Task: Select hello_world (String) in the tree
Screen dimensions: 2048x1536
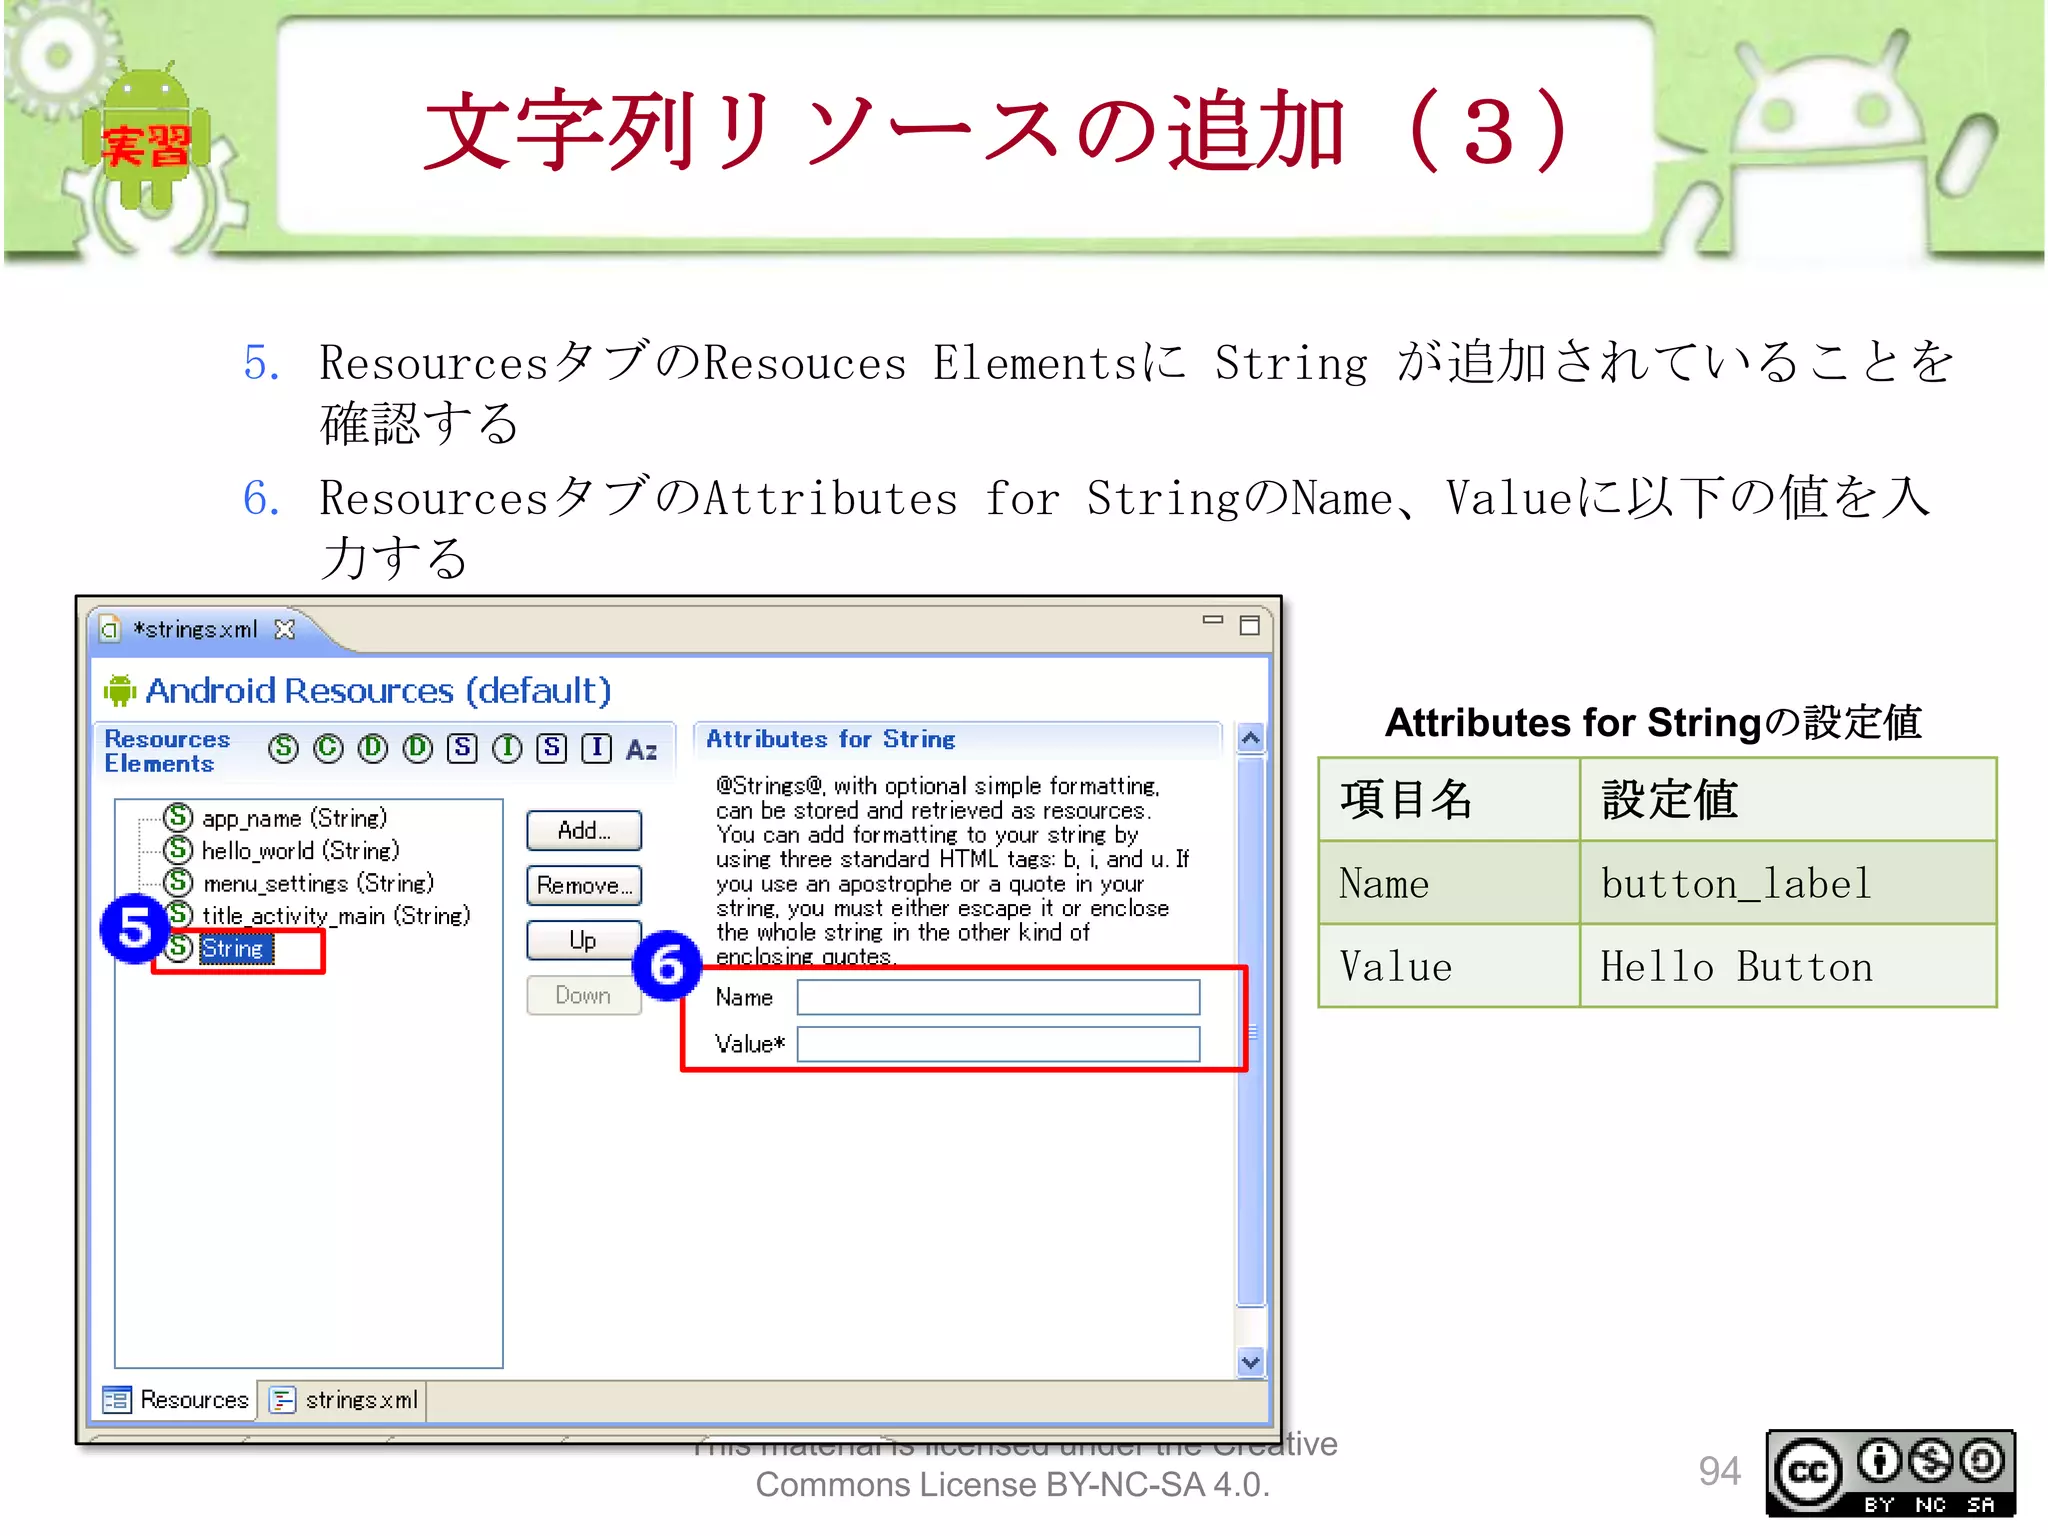Action: coord(282,850)
